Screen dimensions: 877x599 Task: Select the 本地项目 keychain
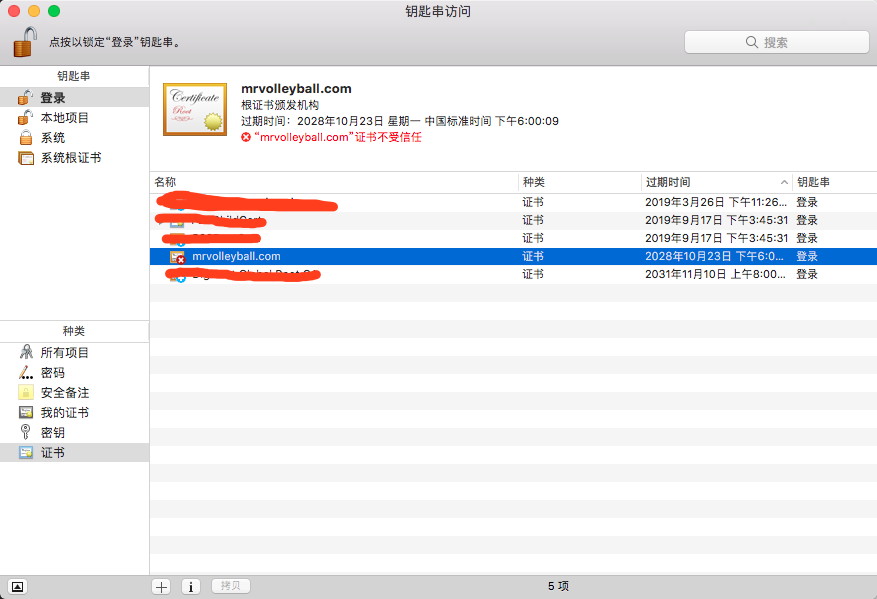click(x=74, y=117)
